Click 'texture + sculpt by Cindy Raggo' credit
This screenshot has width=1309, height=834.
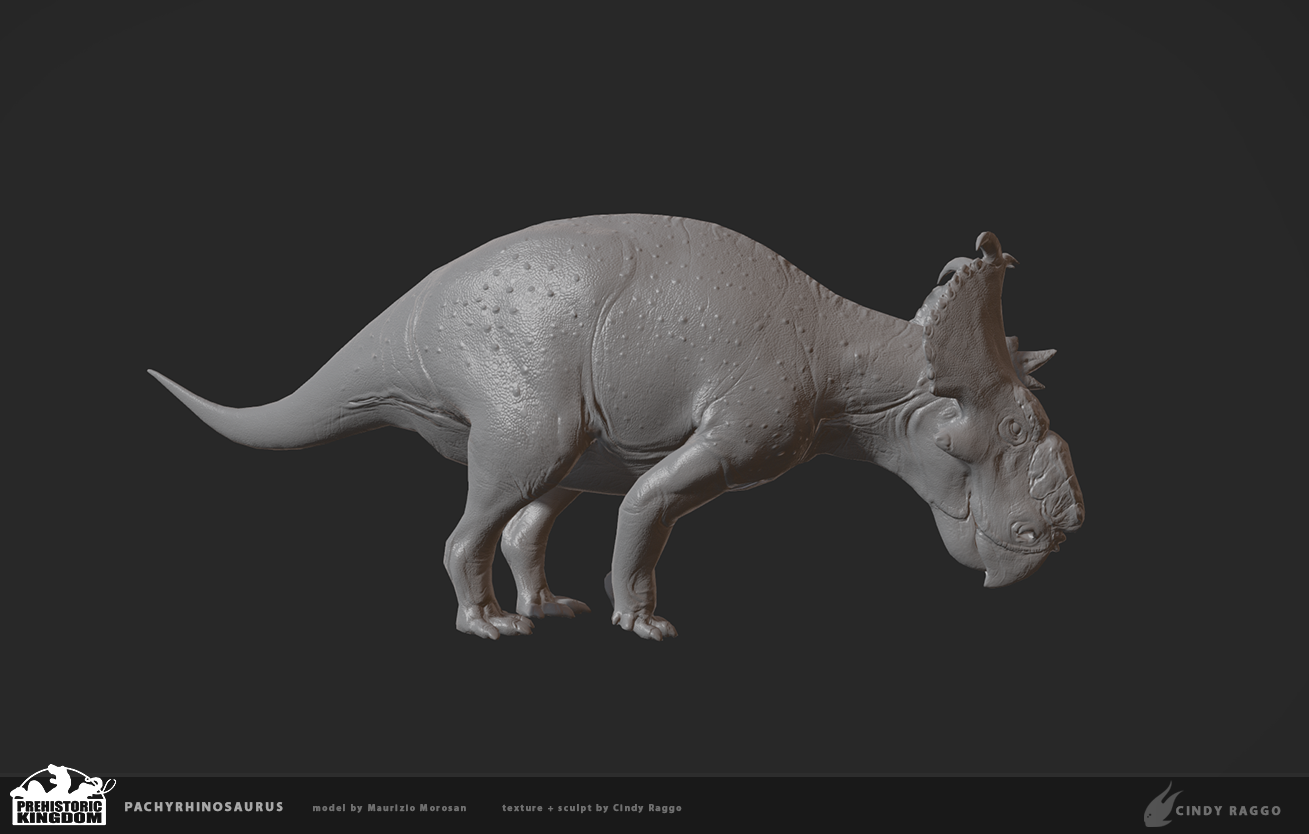click(x=592, y=808)
